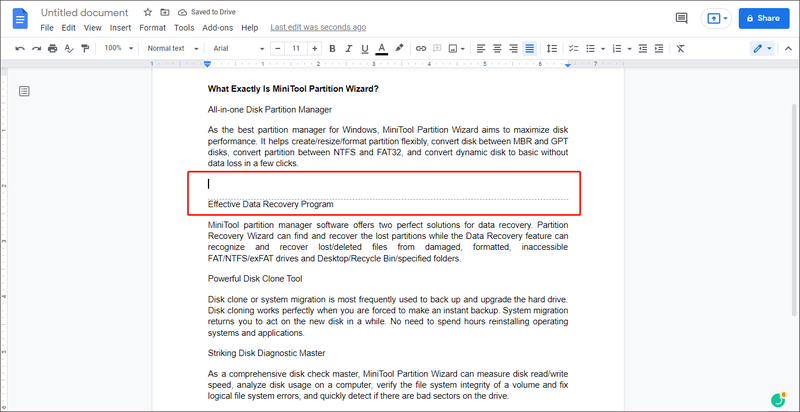Click the right indent ruler marker
Viewport: 800px width, 412px height.
[568, 64]
